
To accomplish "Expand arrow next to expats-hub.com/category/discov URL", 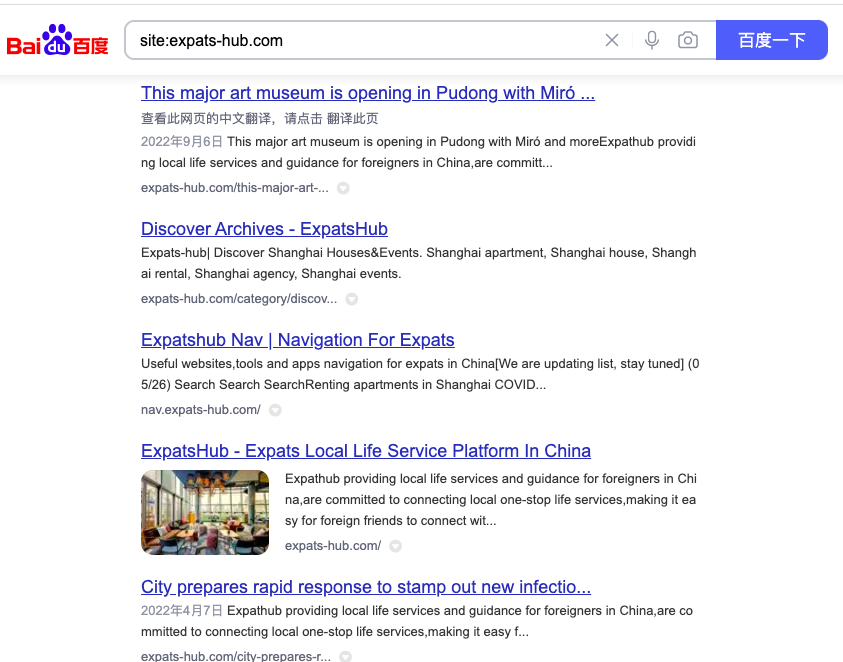I will pos(352,299).
